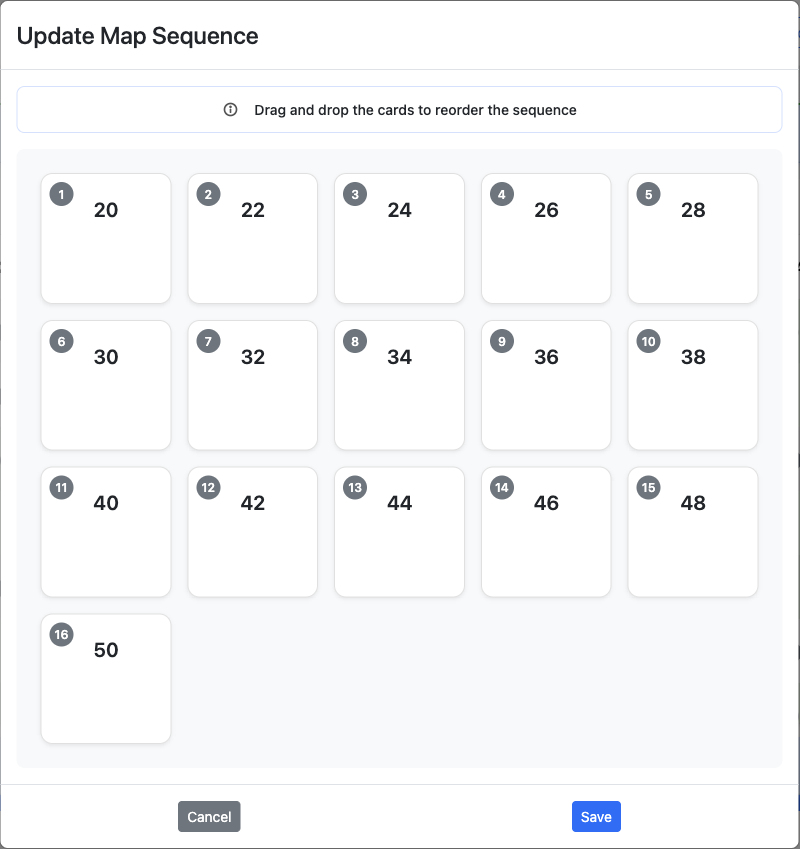Select the card showing 26
This screenshot has width=800, height=849.
(546, 238)
